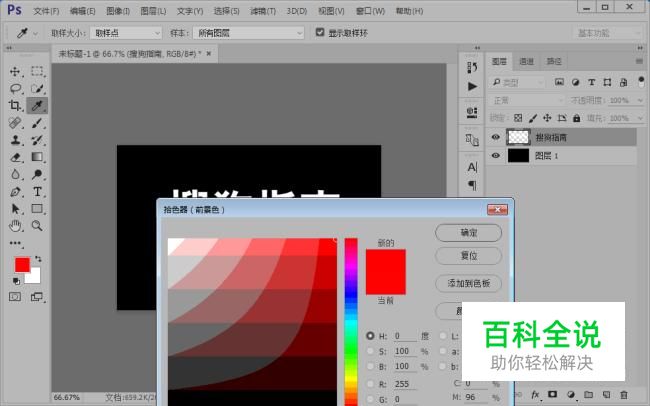Screen dimensions: 650x406
Task: Select the Rectangular Marquee tool
Action: click(37, 71)
